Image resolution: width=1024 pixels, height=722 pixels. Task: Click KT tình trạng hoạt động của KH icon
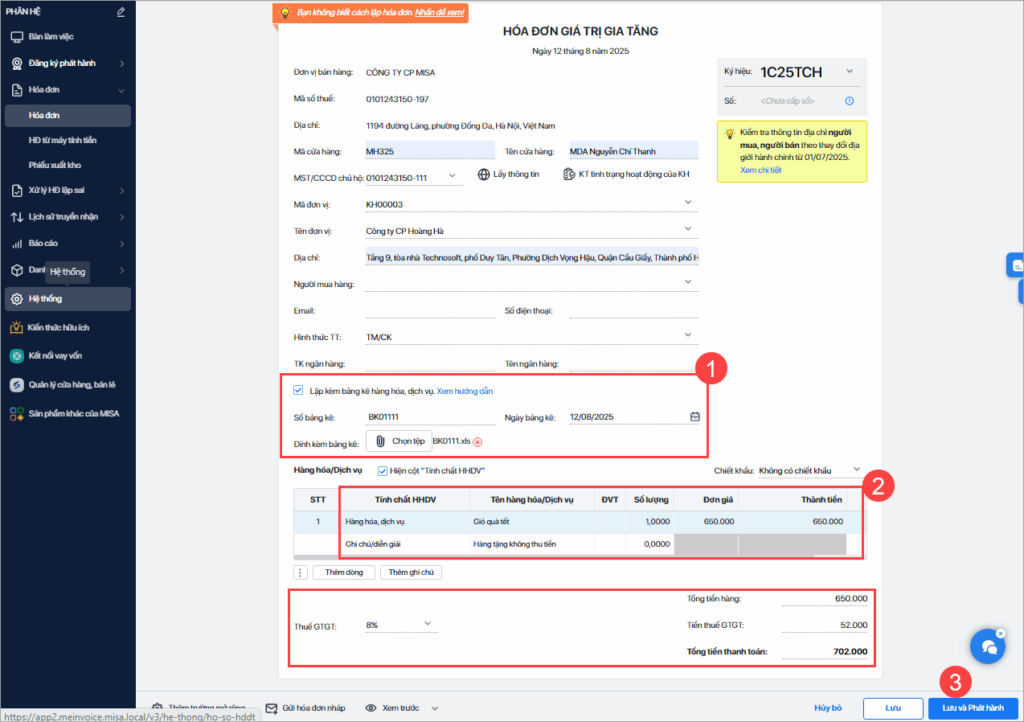coord(569,174)
